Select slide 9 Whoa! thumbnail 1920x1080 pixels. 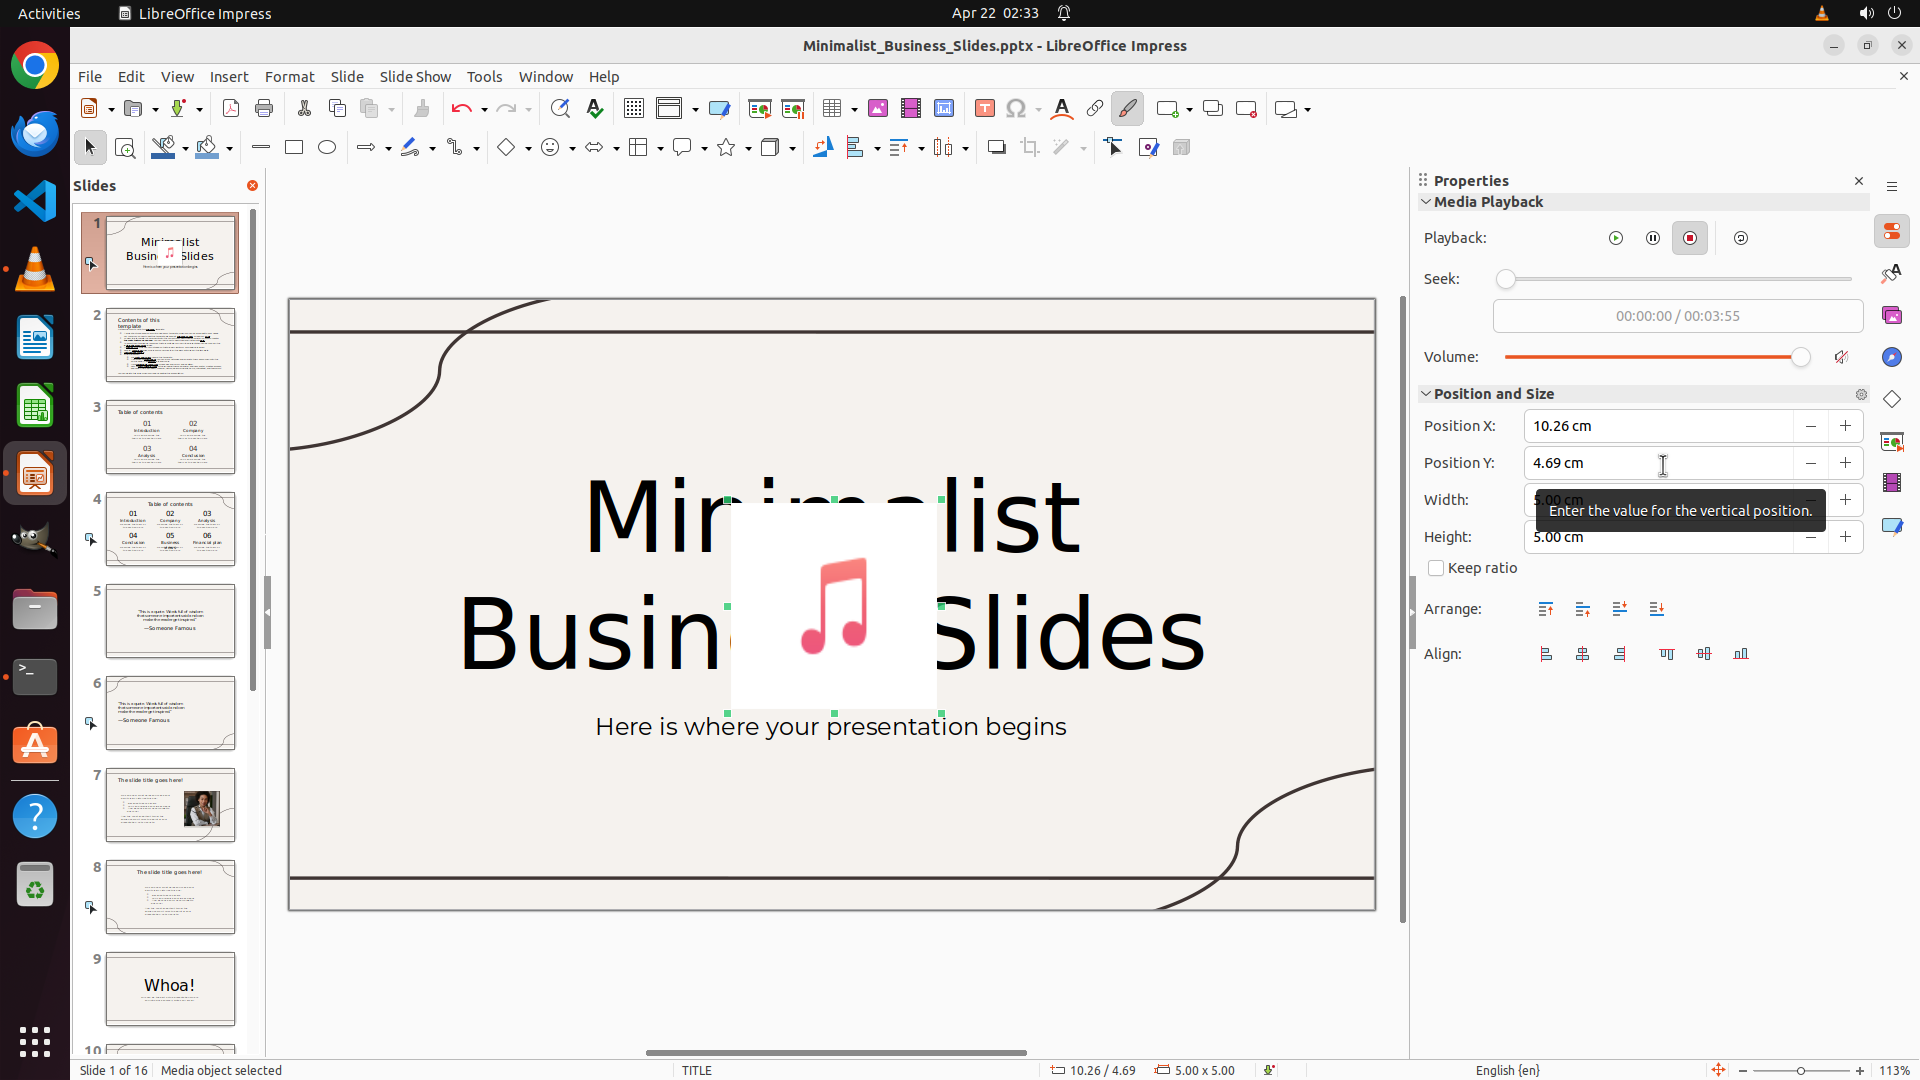[170, 988]
